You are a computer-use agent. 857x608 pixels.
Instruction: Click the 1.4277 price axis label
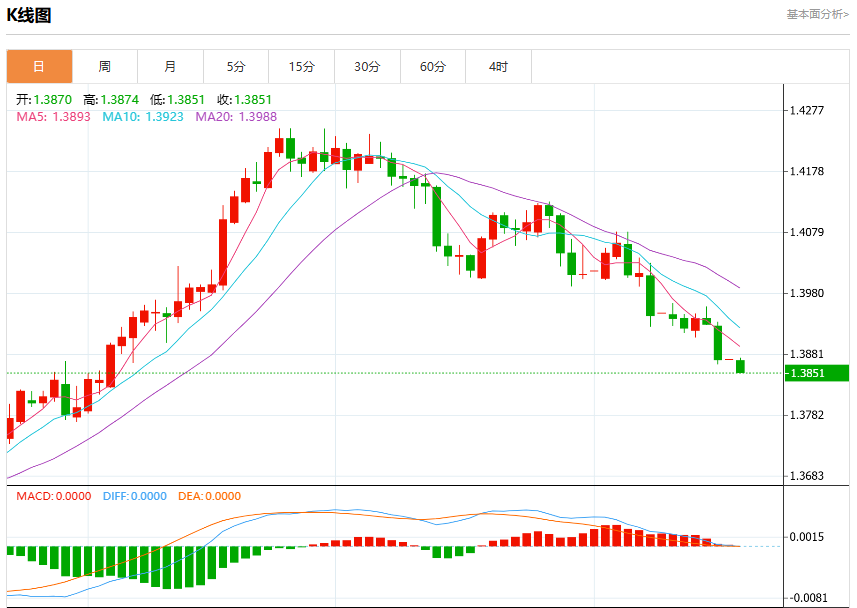[x=807, y=110]
